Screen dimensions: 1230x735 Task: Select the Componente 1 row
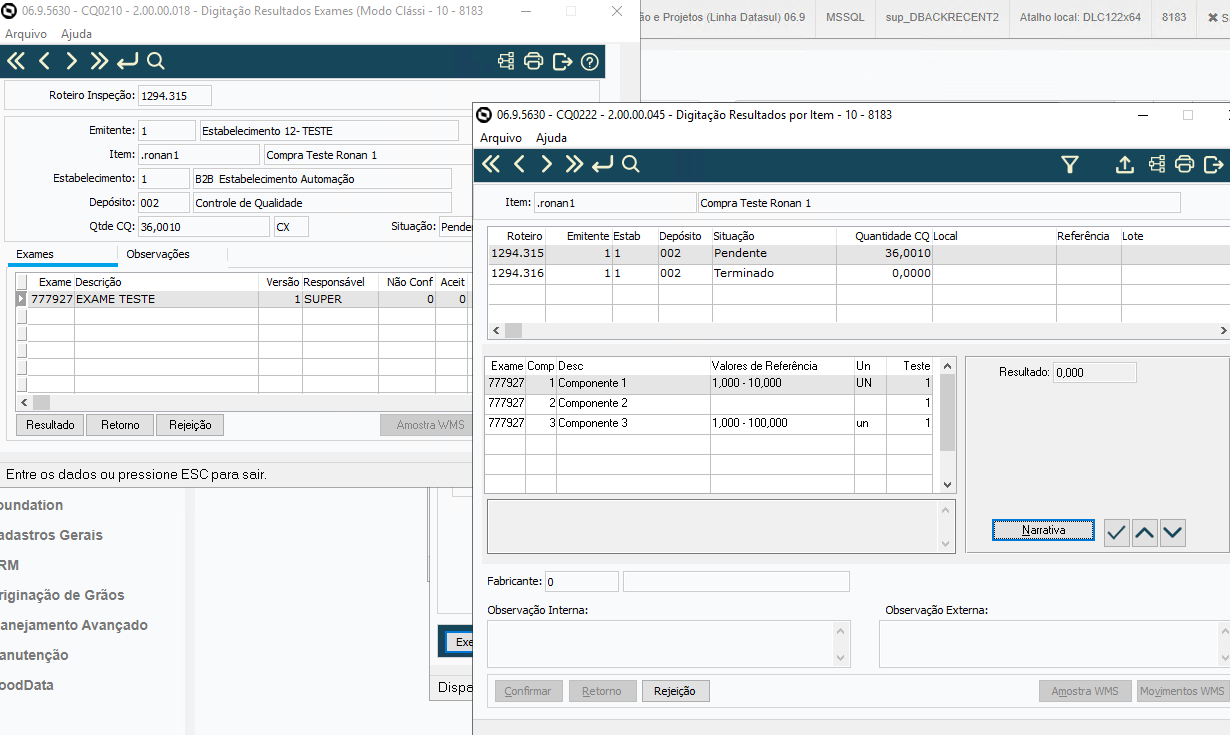[x=710, y=383]
